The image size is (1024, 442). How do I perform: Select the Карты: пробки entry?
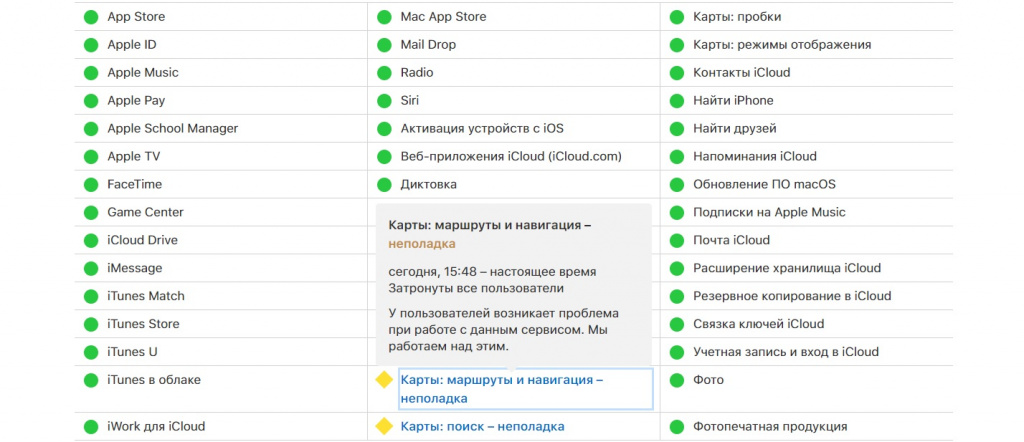(x=737, y=17)
